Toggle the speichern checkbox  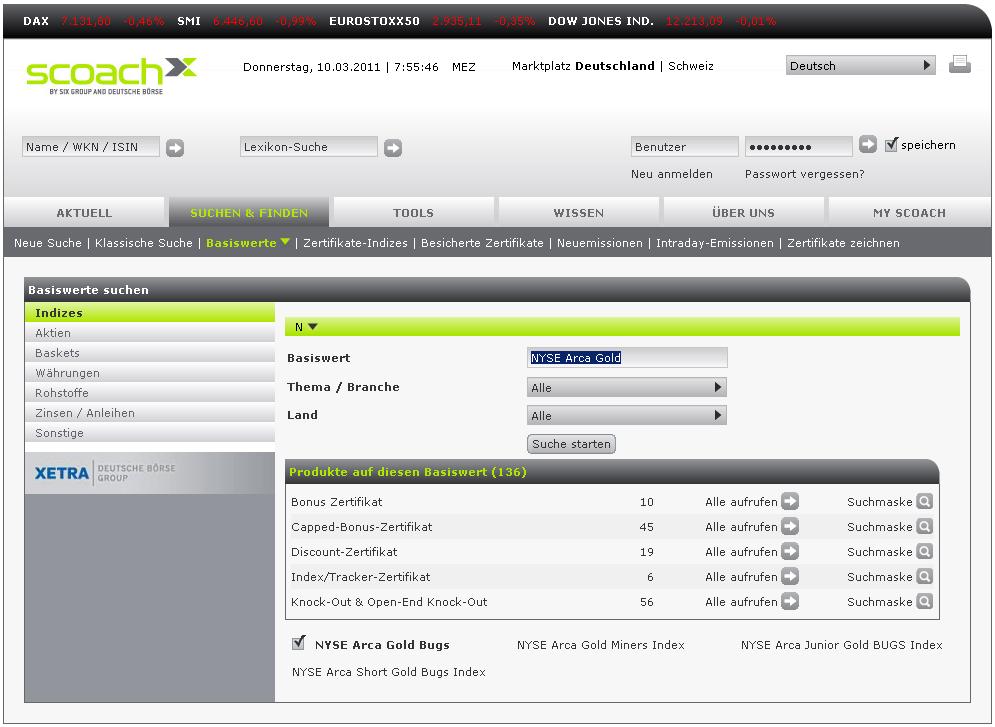point(891,145)
